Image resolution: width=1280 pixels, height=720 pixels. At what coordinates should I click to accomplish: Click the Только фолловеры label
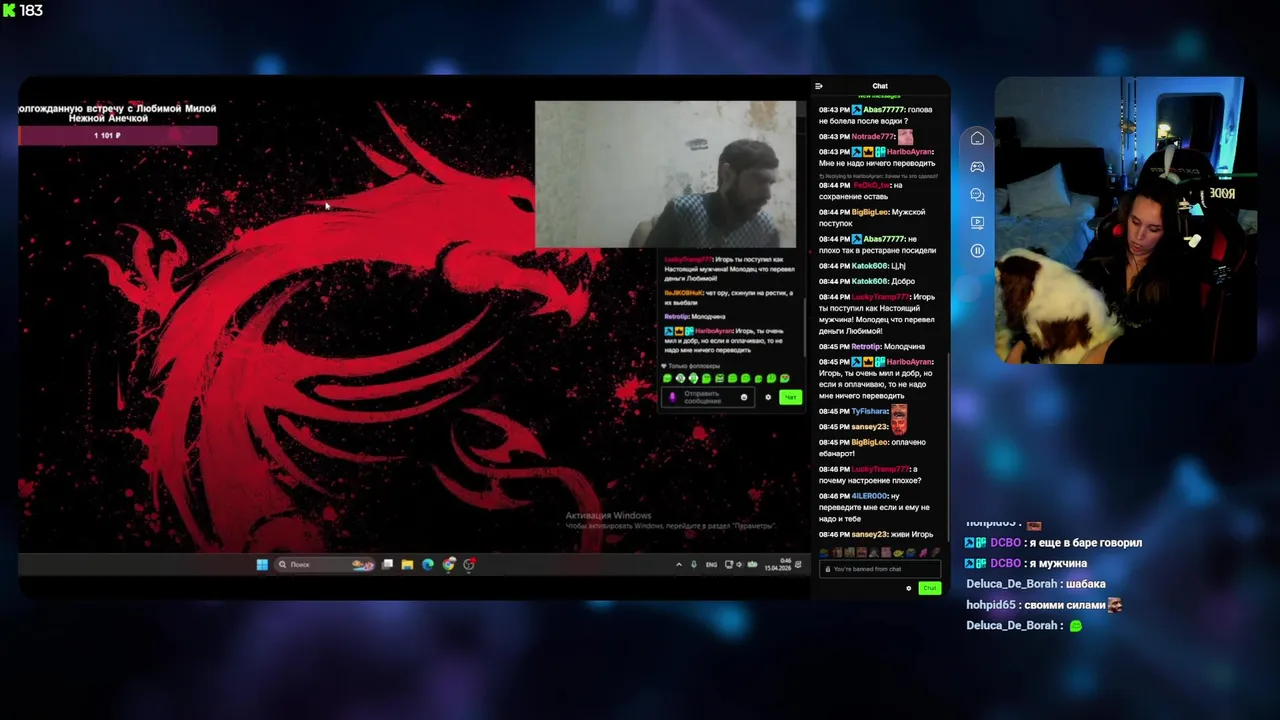(x=693, y=366)
